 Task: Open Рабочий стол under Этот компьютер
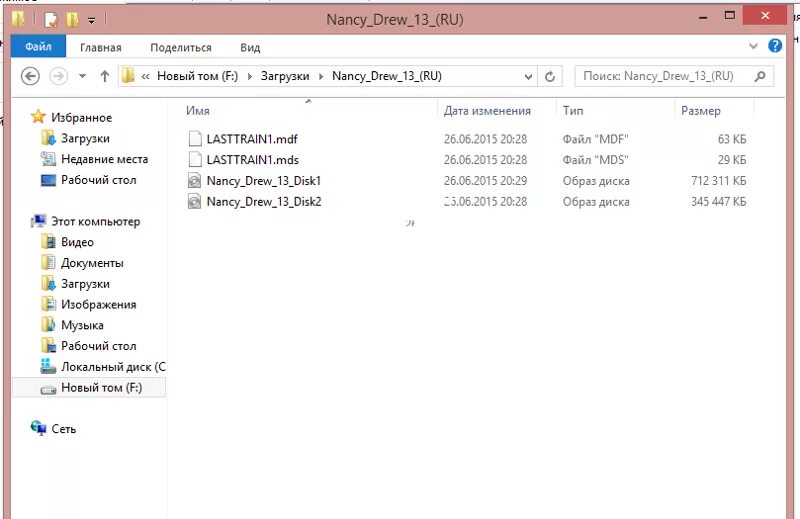98,346
